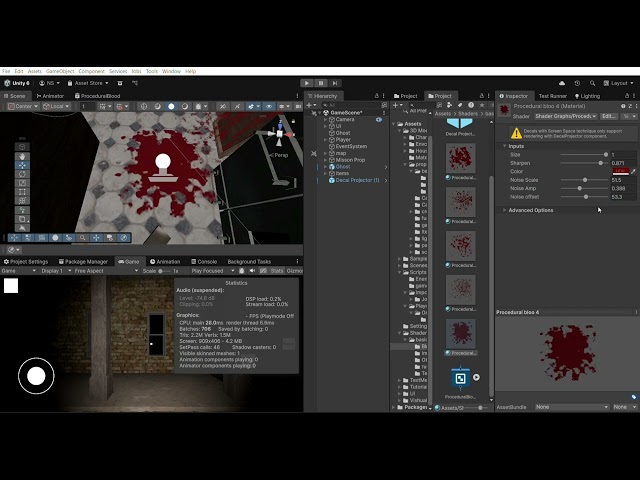Open the Shader Graphs/Procedural shader dropdown
The height and width of the screenshot is (480, 640).
click(565, 116)
